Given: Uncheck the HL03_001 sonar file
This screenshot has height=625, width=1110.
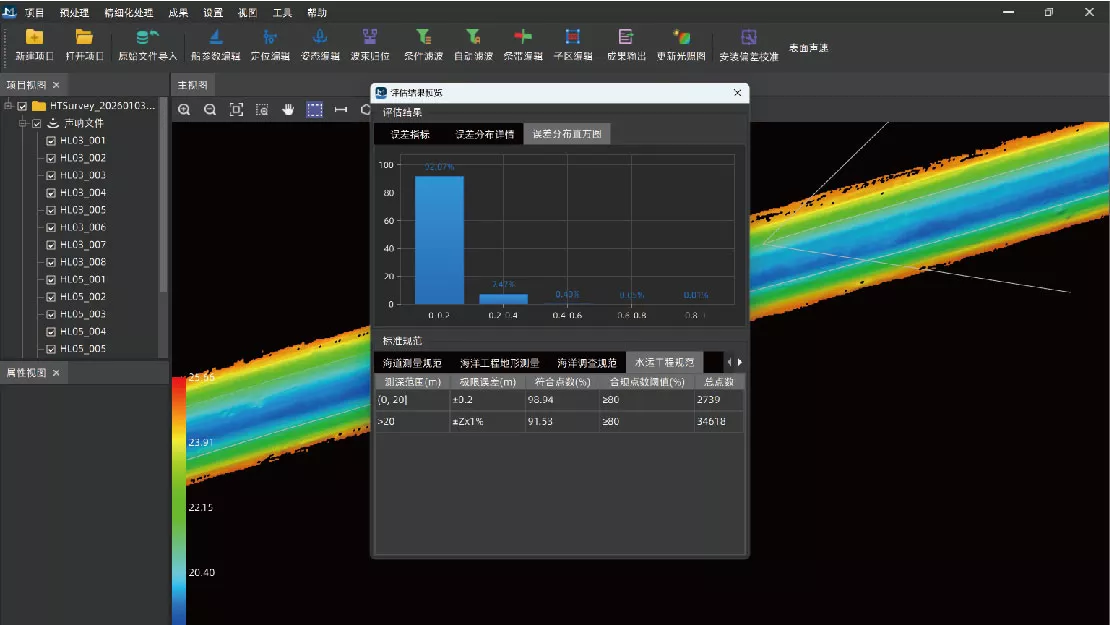Looking at the screenshot, I should pyautogui.click(x=51, y=141).
